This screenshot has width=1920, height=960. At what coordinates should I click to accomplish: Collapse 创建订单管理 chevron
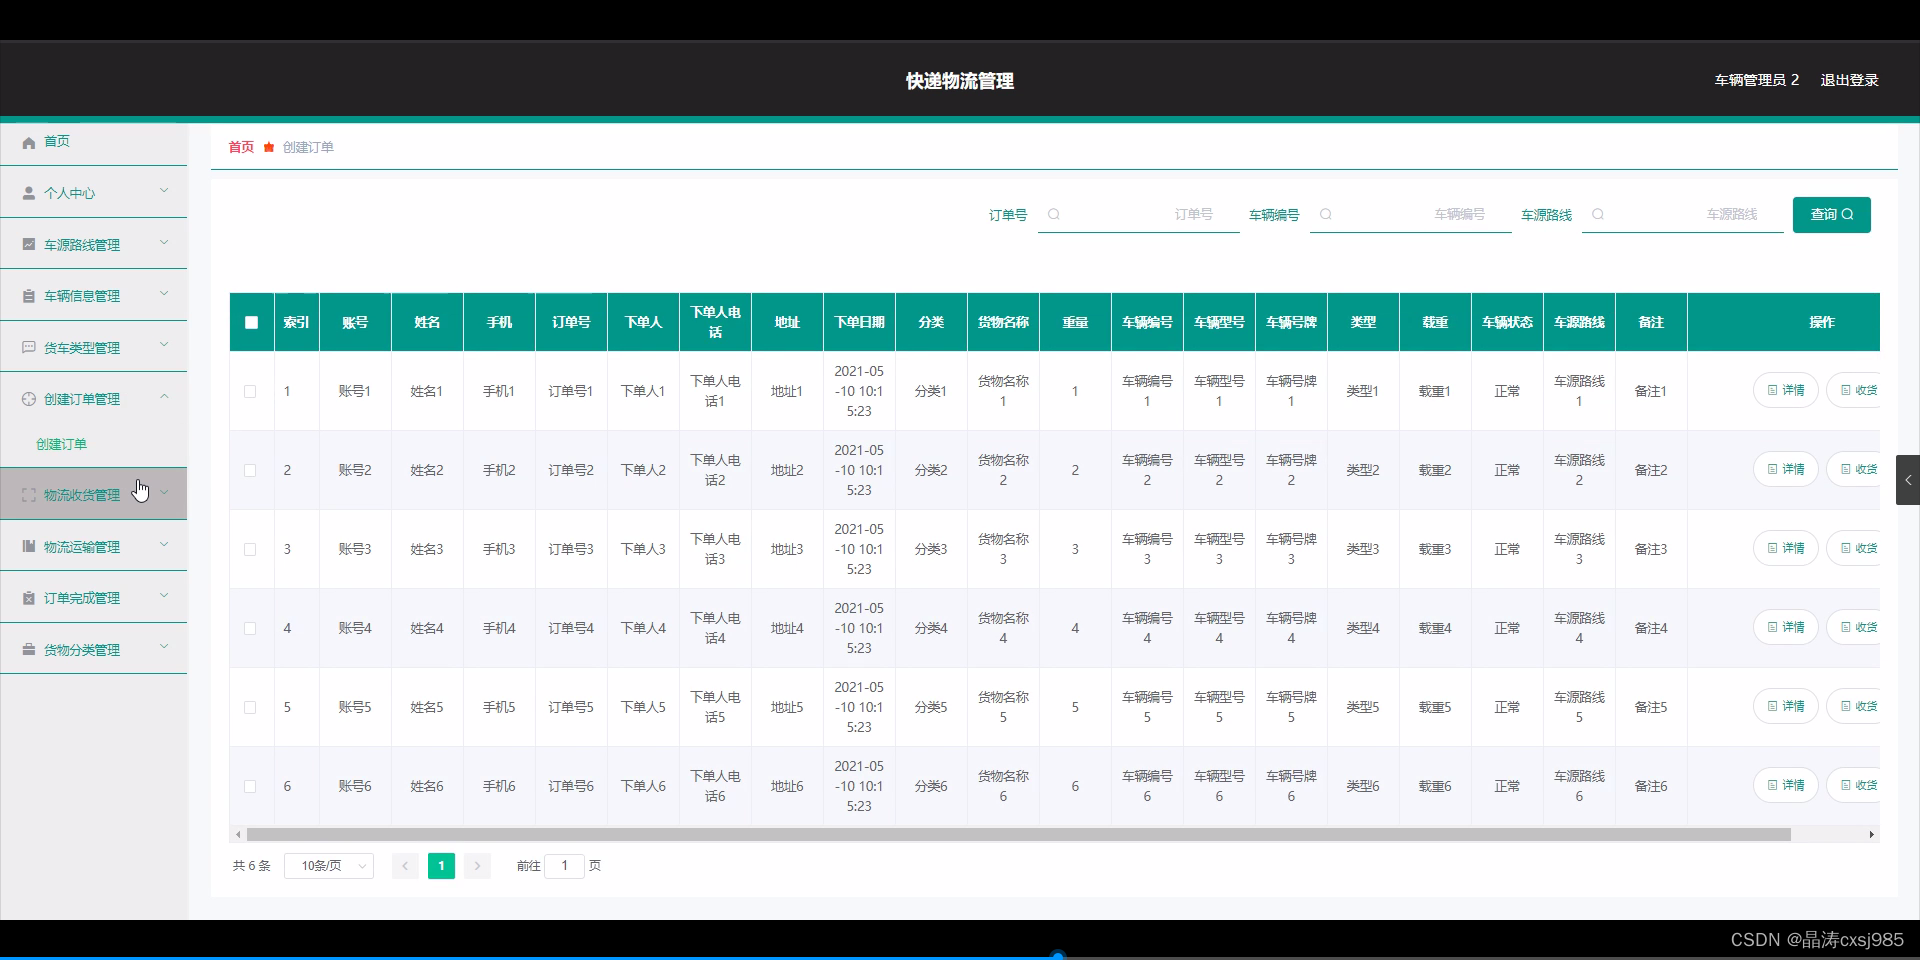click(x=165, y=397)
